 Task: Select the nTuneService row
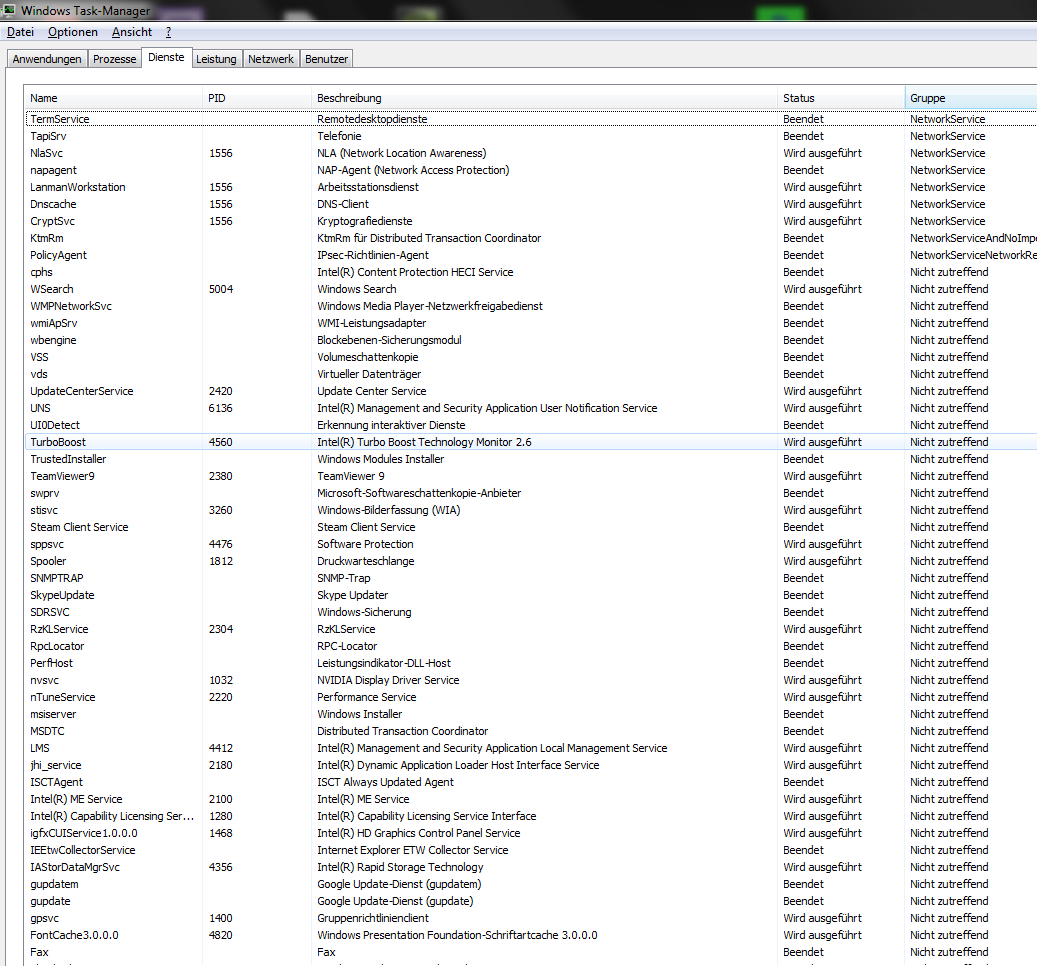coord(531,698)
